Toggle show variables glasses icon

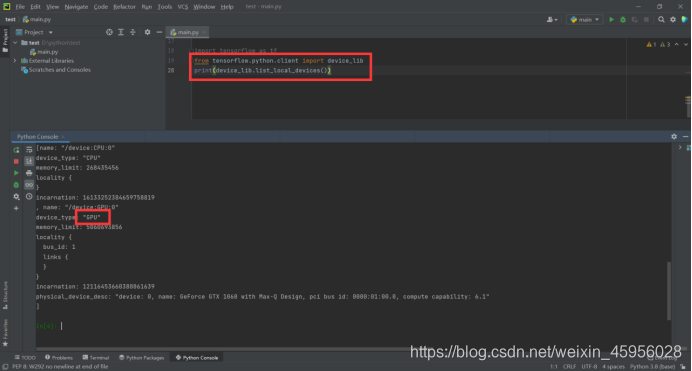(29, 185)
